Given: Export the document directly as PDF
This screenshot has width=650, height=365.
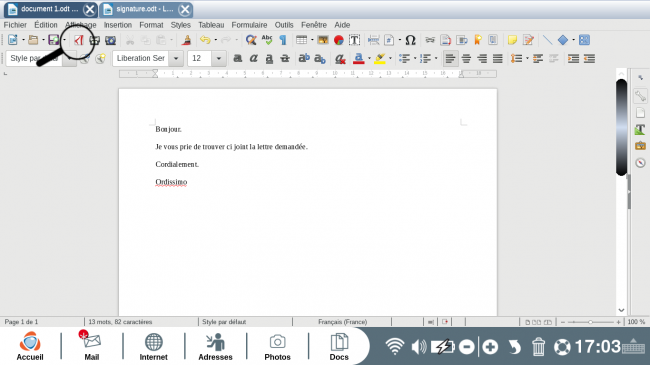Looking at the screenshot, I should tap(79, 40).
